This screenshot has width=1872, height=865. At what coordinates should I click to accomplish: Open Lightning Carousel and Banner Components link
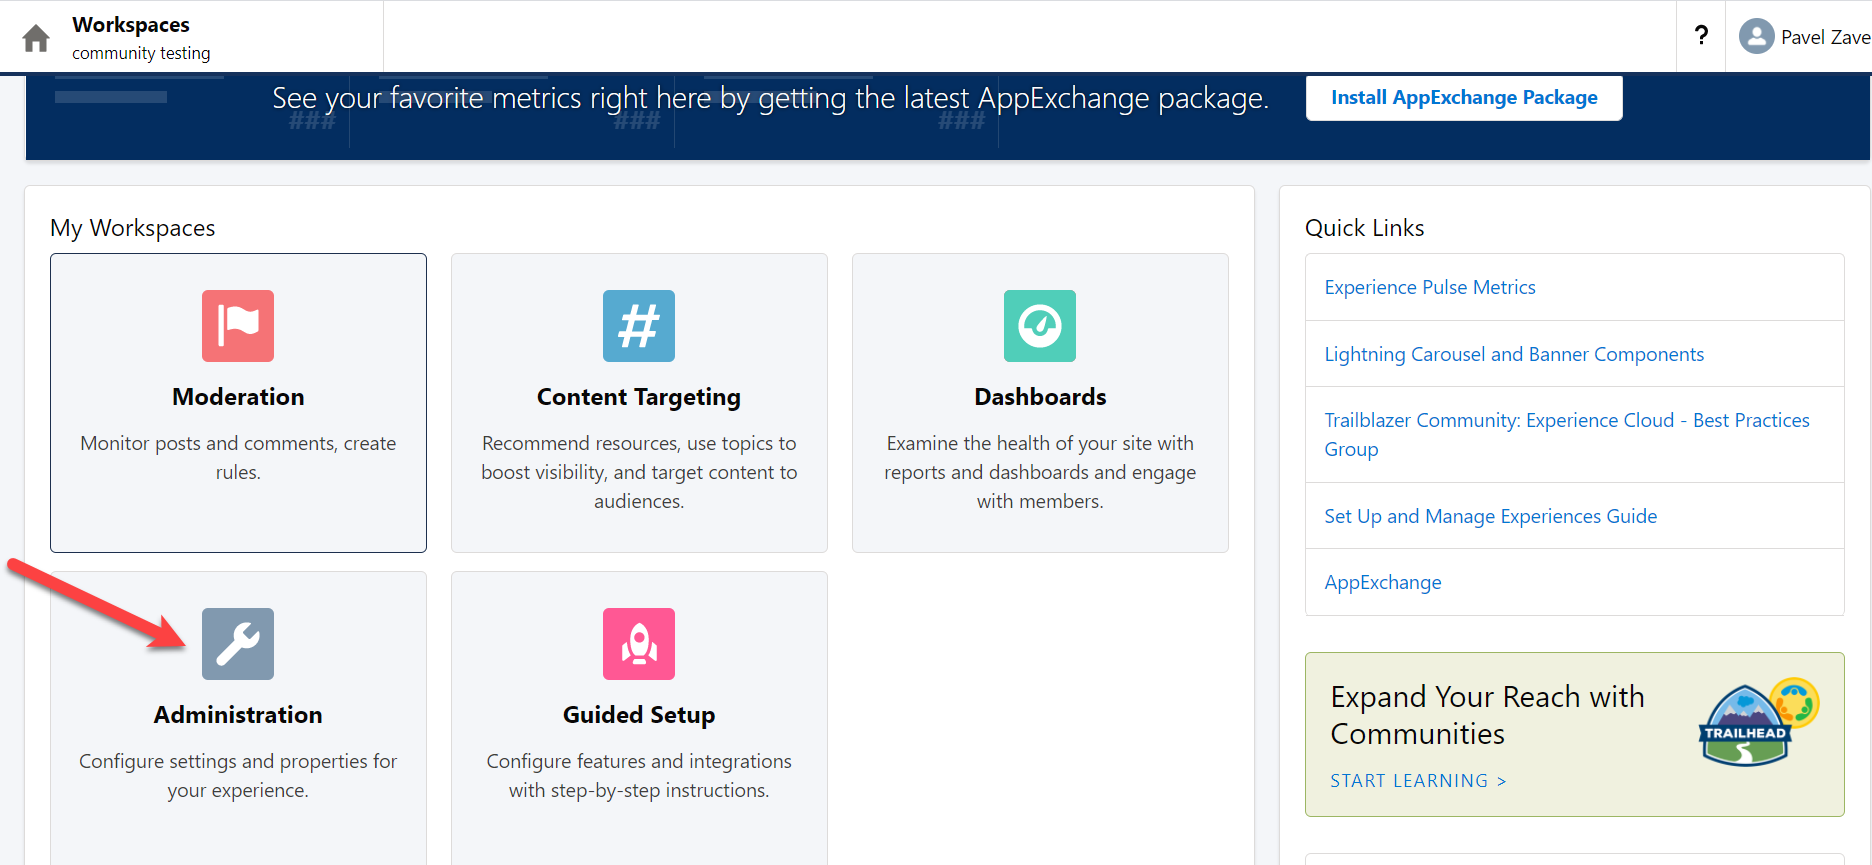pos(1514,354)
